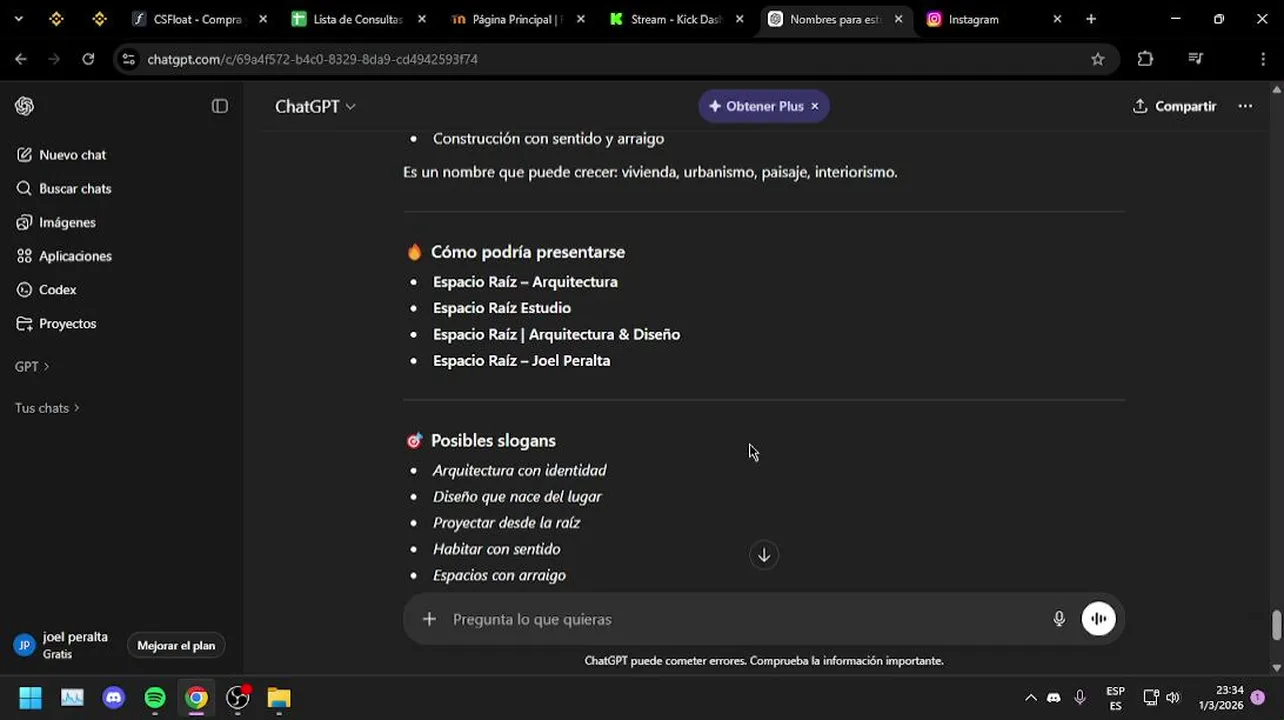Reload the page with the refresh icon
The image size is (1284, 720).
click(88, 59)
